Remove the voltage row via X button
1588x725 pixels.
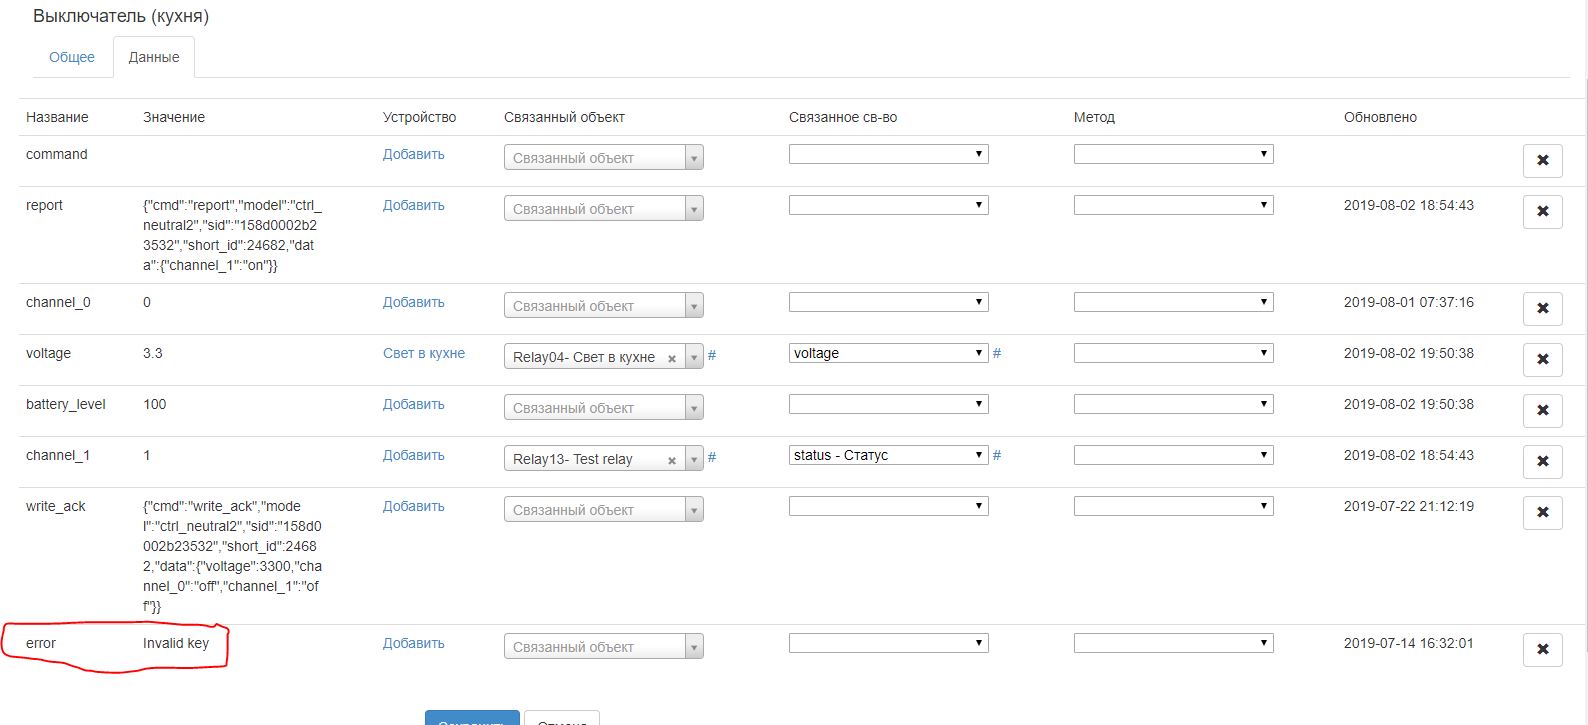click(1542, 359)
